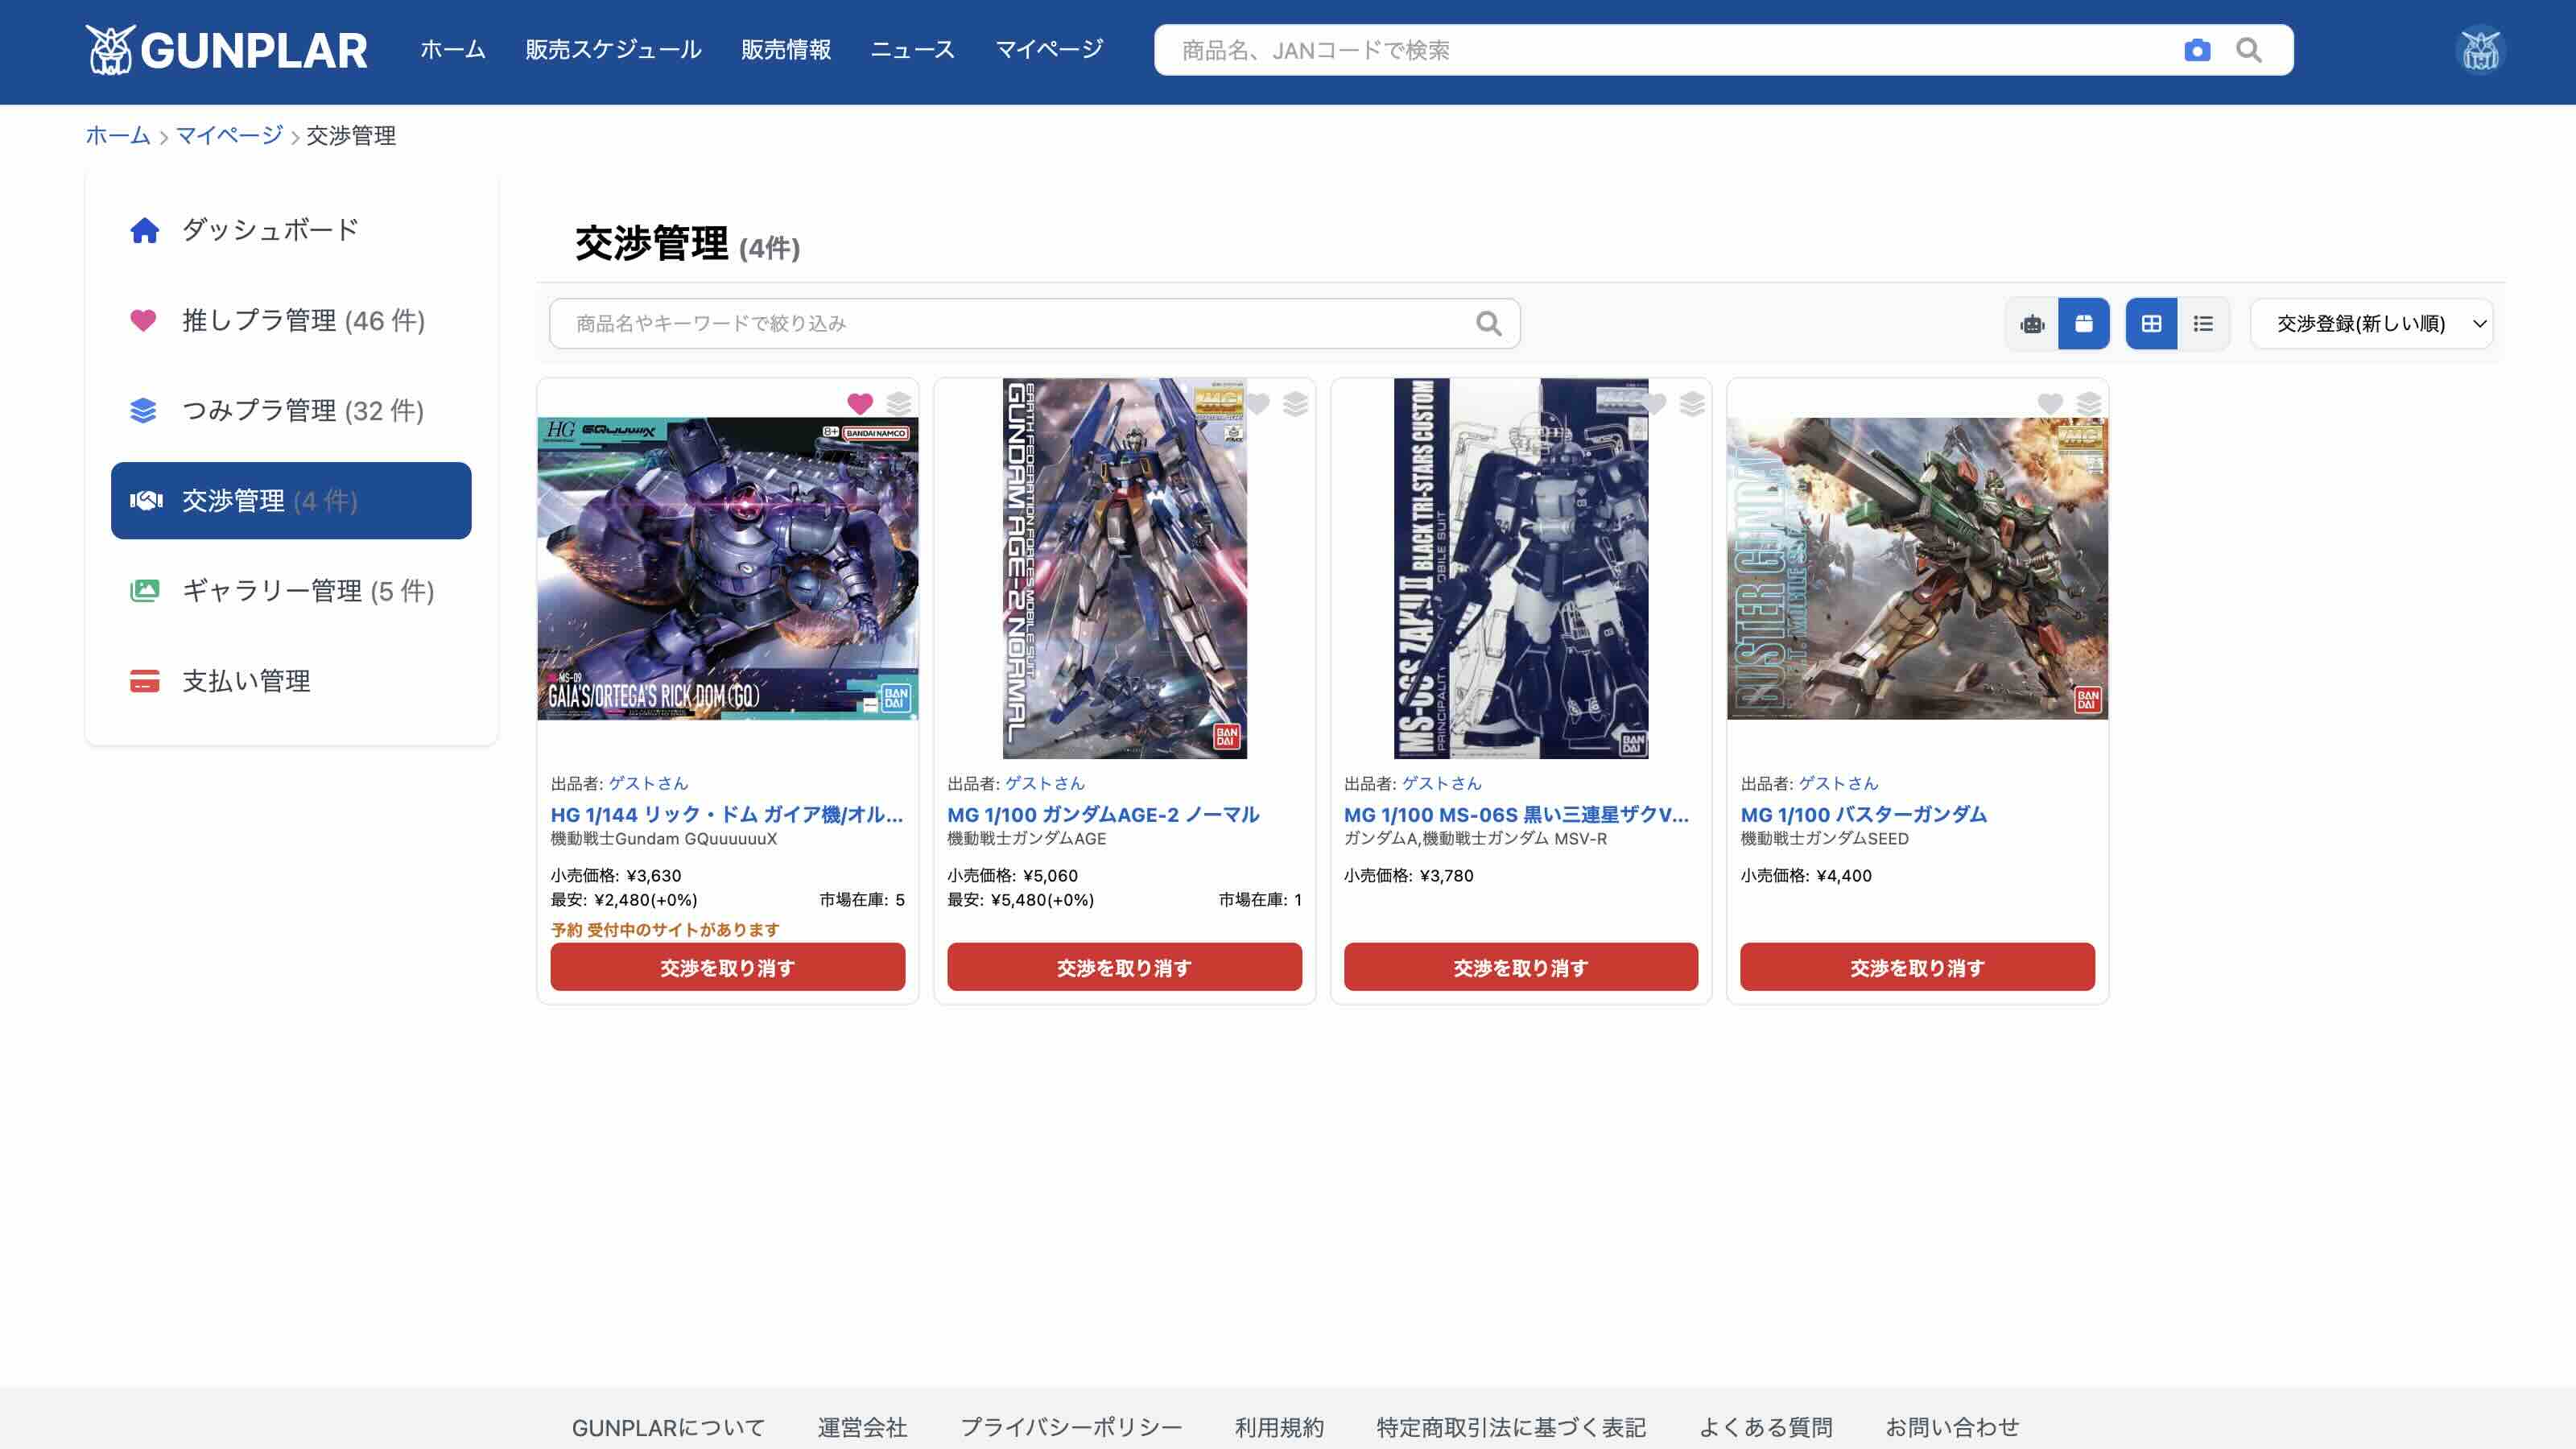Cancel negotiation for Rick Dom
This screenshot has height=1449, width=2576.
tap(728, 967)
